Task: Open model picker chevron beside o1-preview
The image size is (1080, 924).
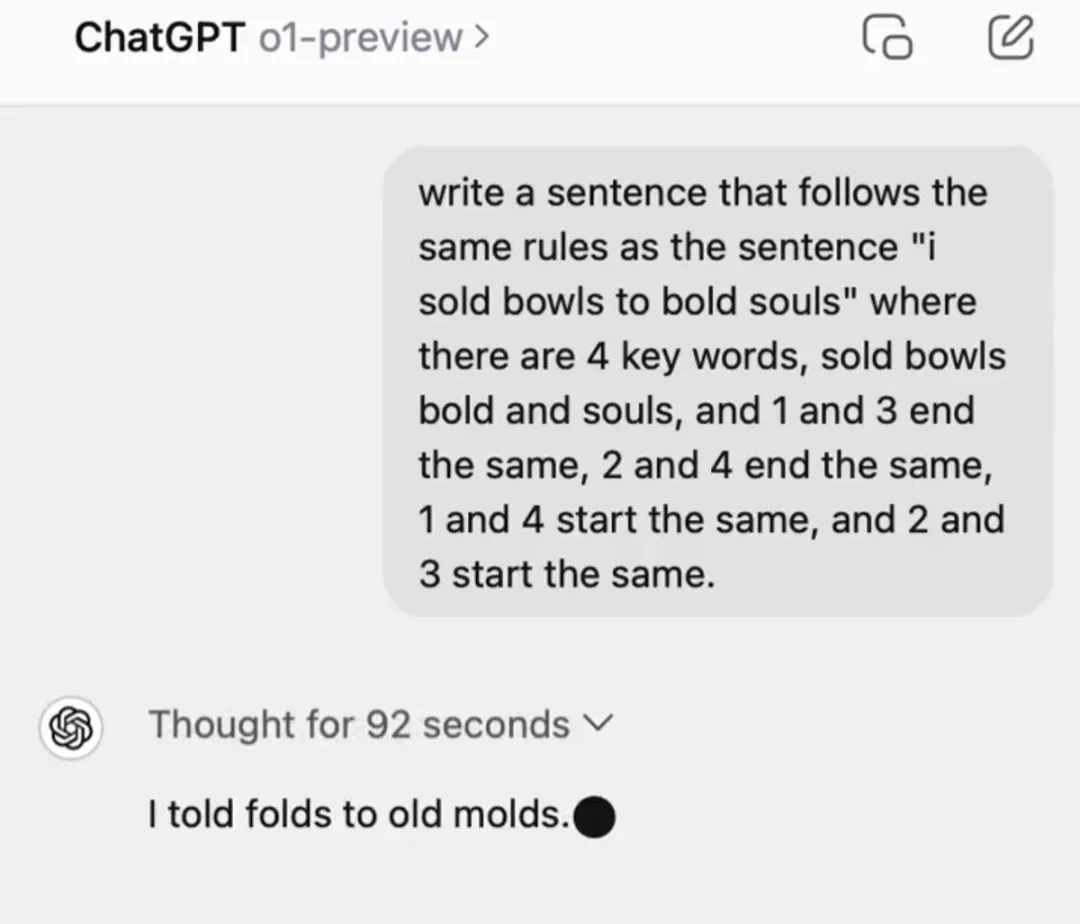Action: coord(482,38)
